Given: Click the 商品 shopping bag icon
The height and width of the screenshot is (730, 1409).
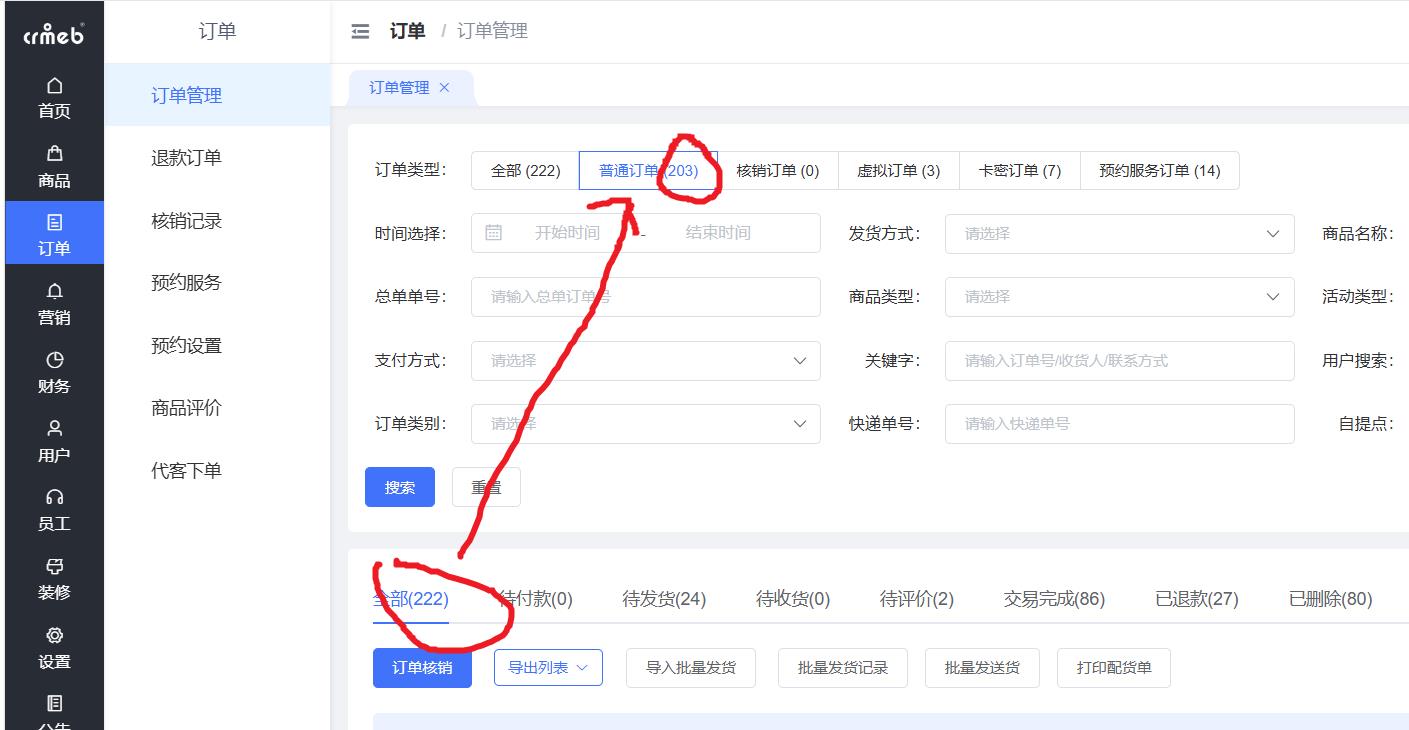Looking at the screenshot, I should tap(54, 154).
